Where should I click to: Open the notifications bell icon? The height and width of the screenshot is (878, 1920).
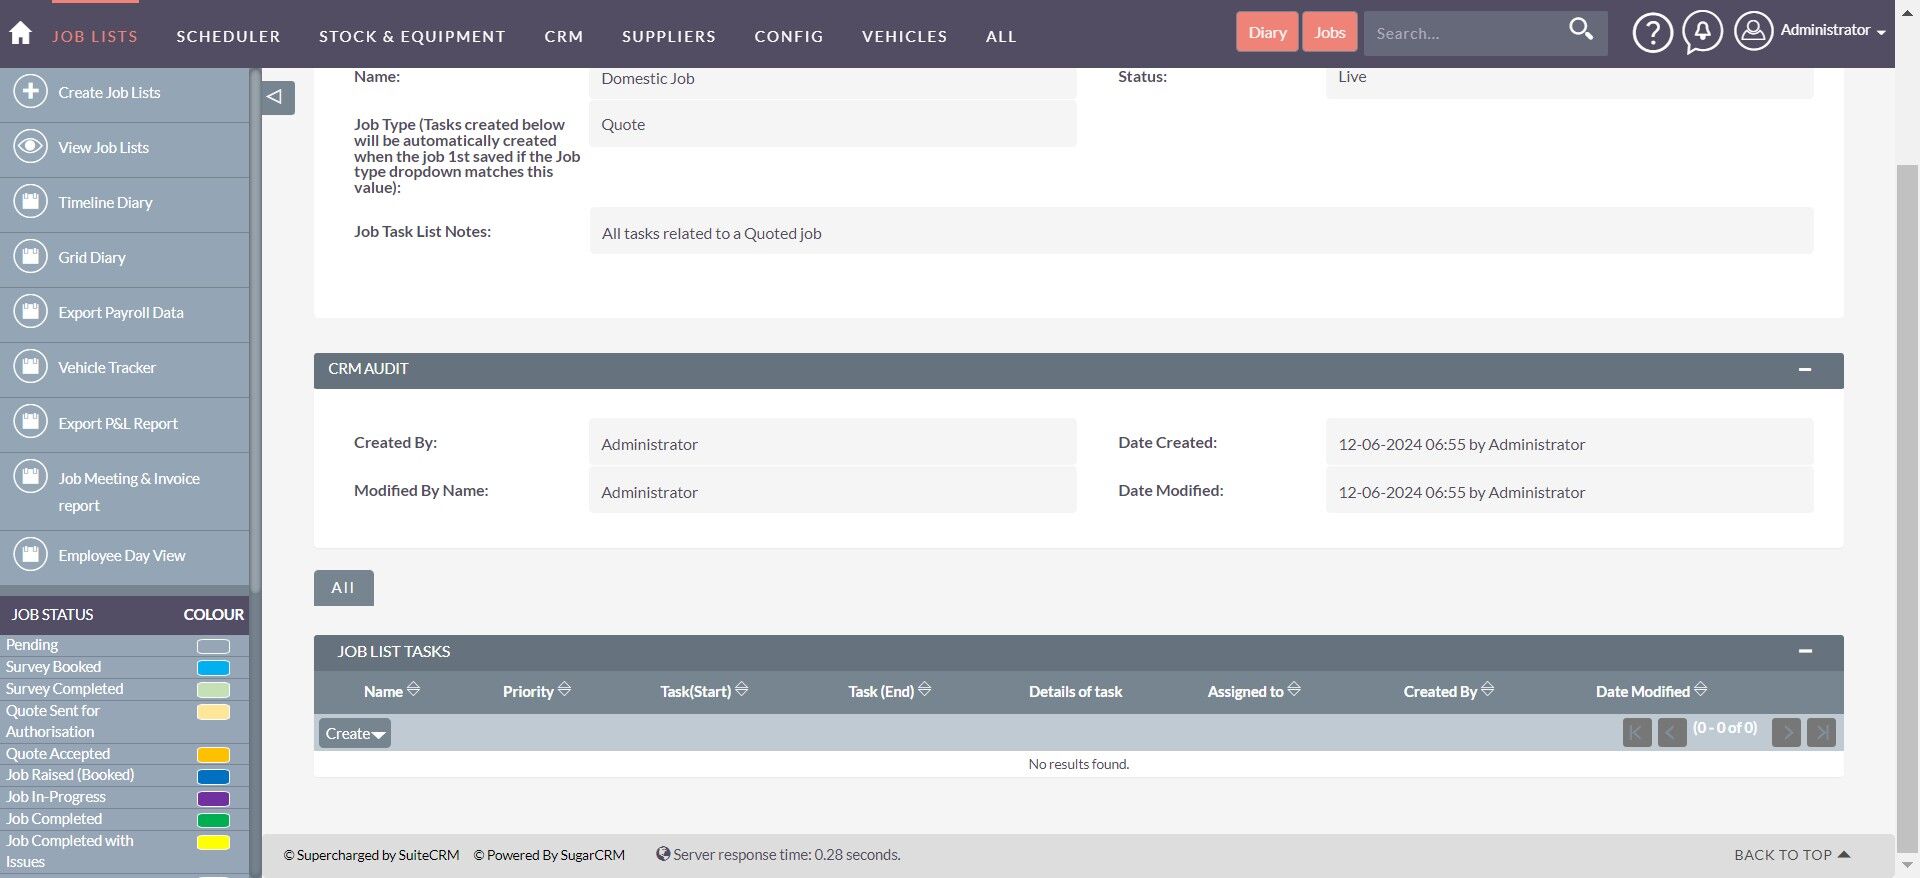[1702, 33]
